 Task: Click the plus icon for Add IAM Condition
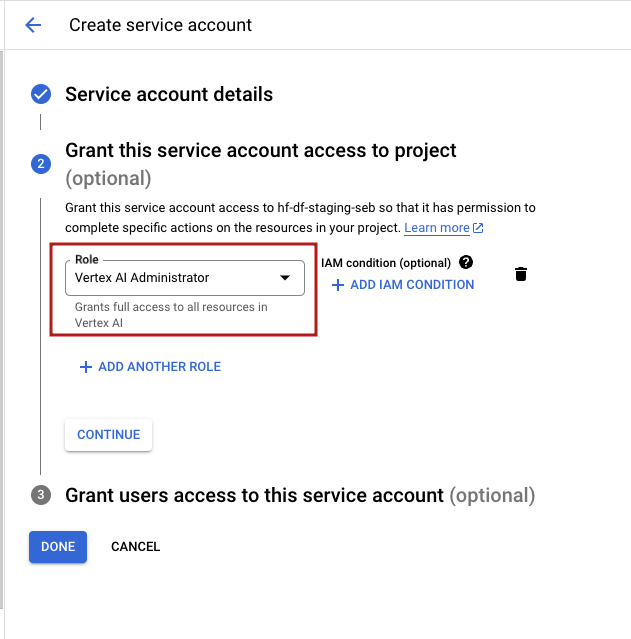(x=338, y=285)
